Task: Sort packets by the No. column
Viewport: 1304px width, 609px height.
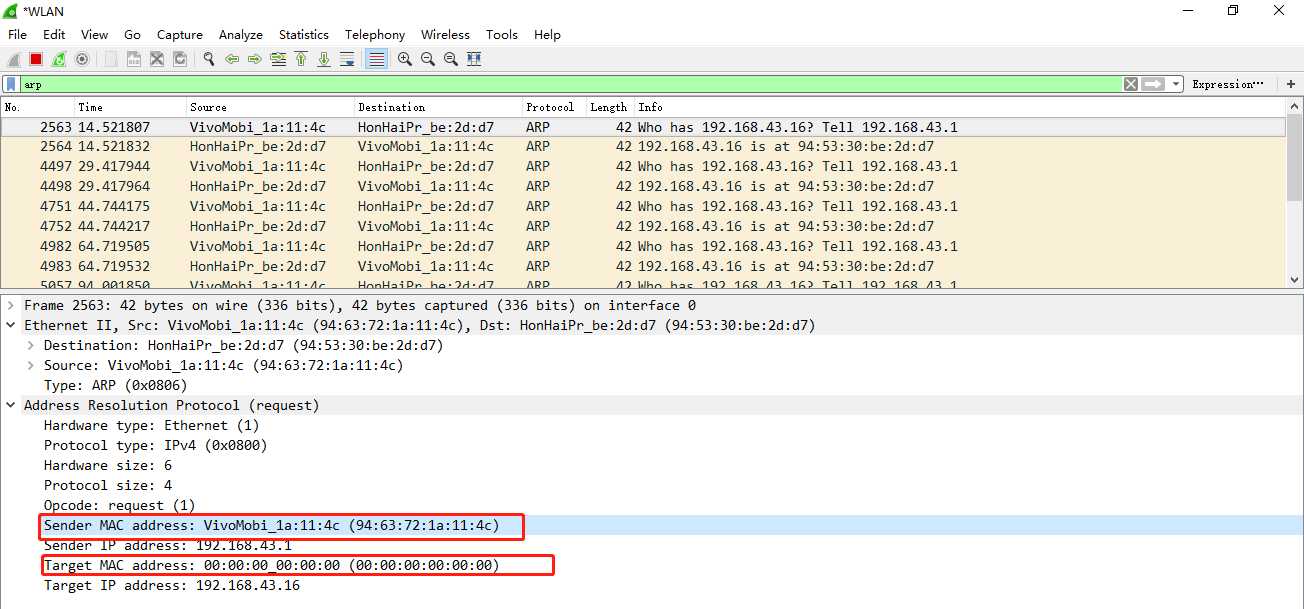Action: (38, 107)
